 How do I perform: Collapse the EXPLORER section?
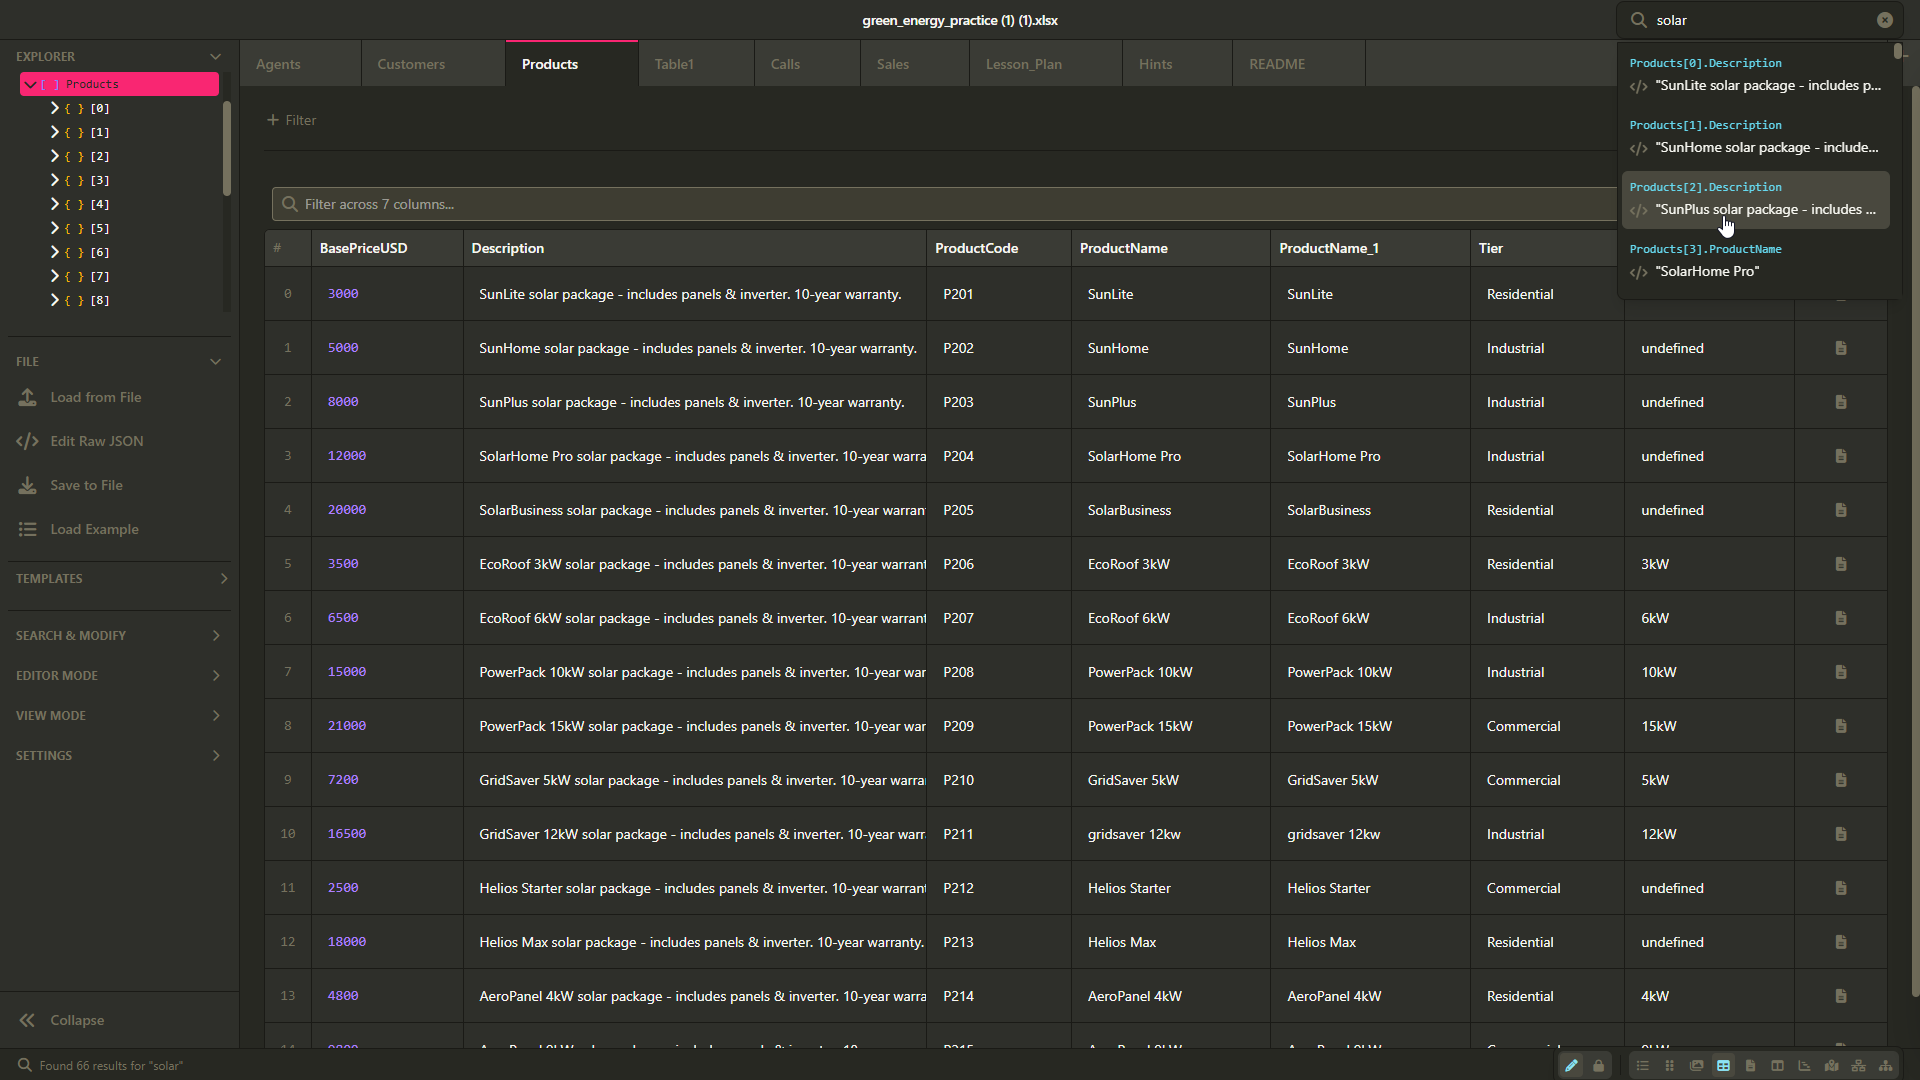(216, 56)
